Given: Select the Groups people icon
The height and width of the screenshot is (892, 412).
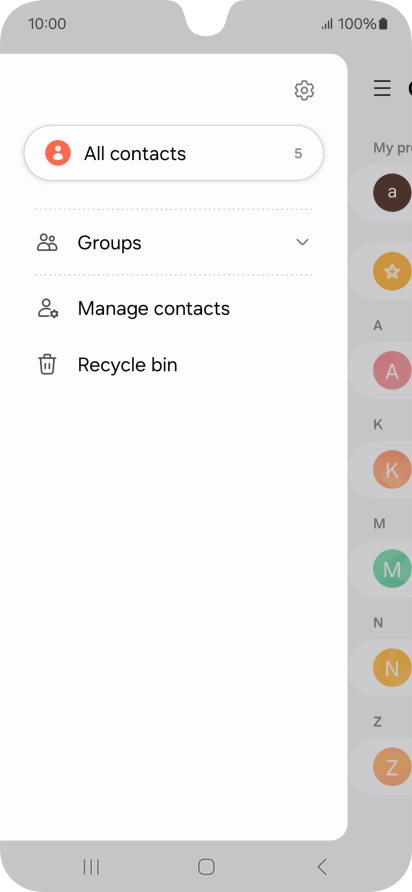Looking at the screenshot, I should 47,242.
